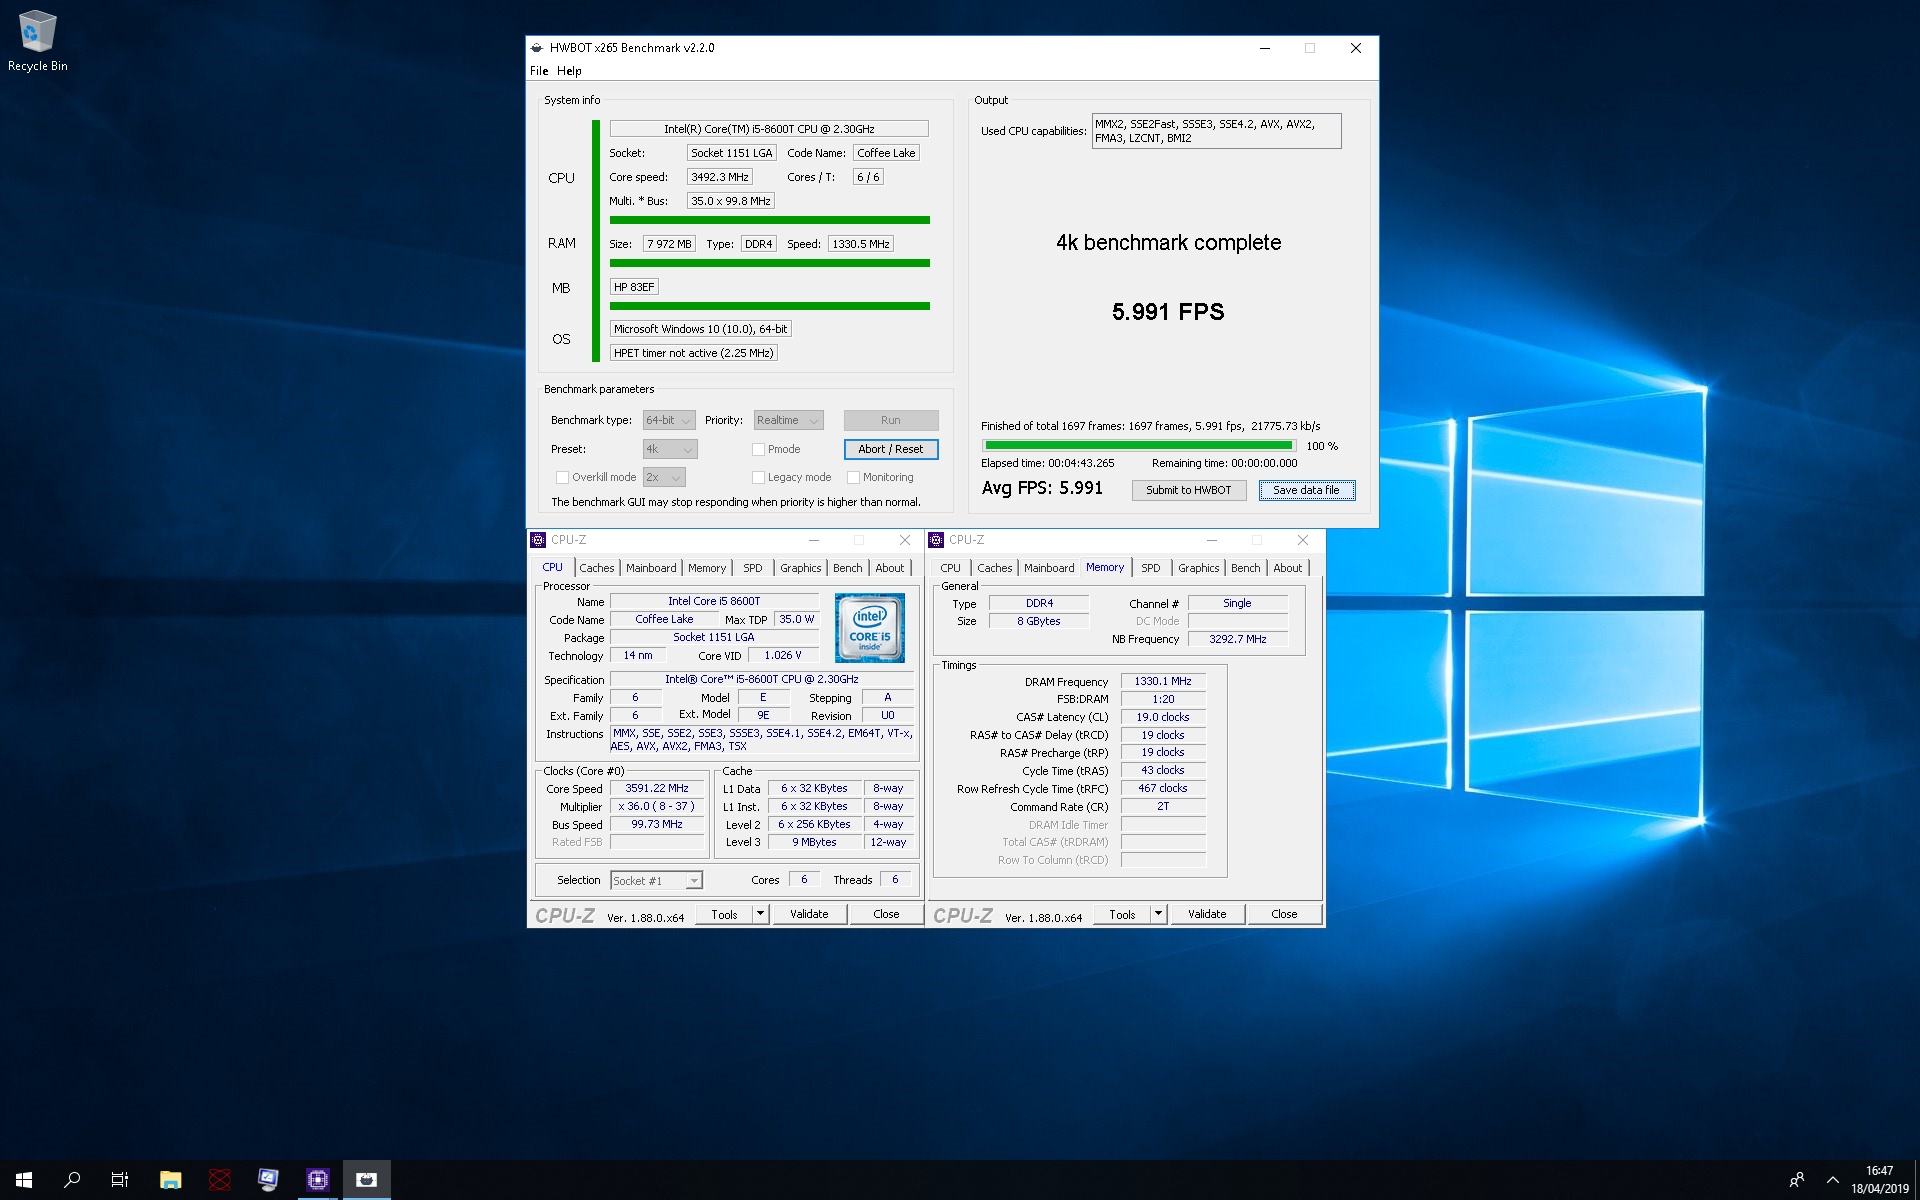Open the Benchmark type 64-bit dropdown
This screenshot has height=1200, width=1920.
click(669, 421)
